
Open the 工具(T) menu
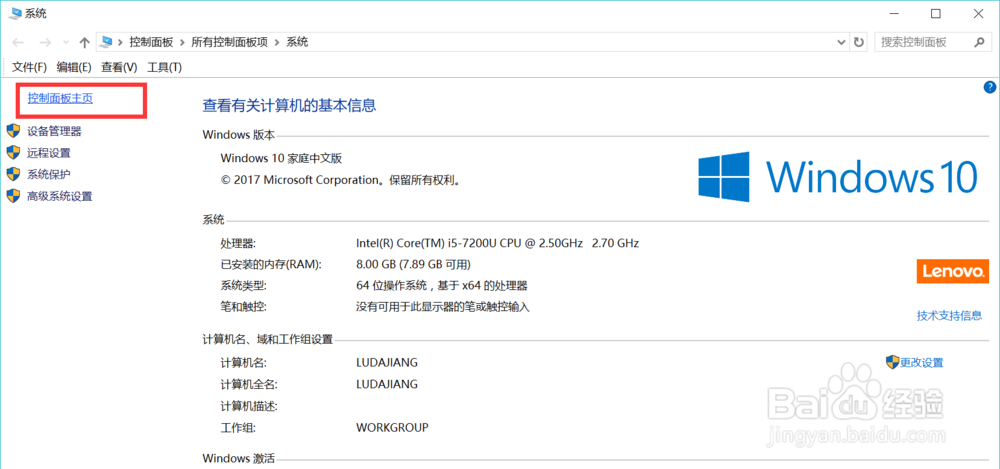(x=165, y=67)
